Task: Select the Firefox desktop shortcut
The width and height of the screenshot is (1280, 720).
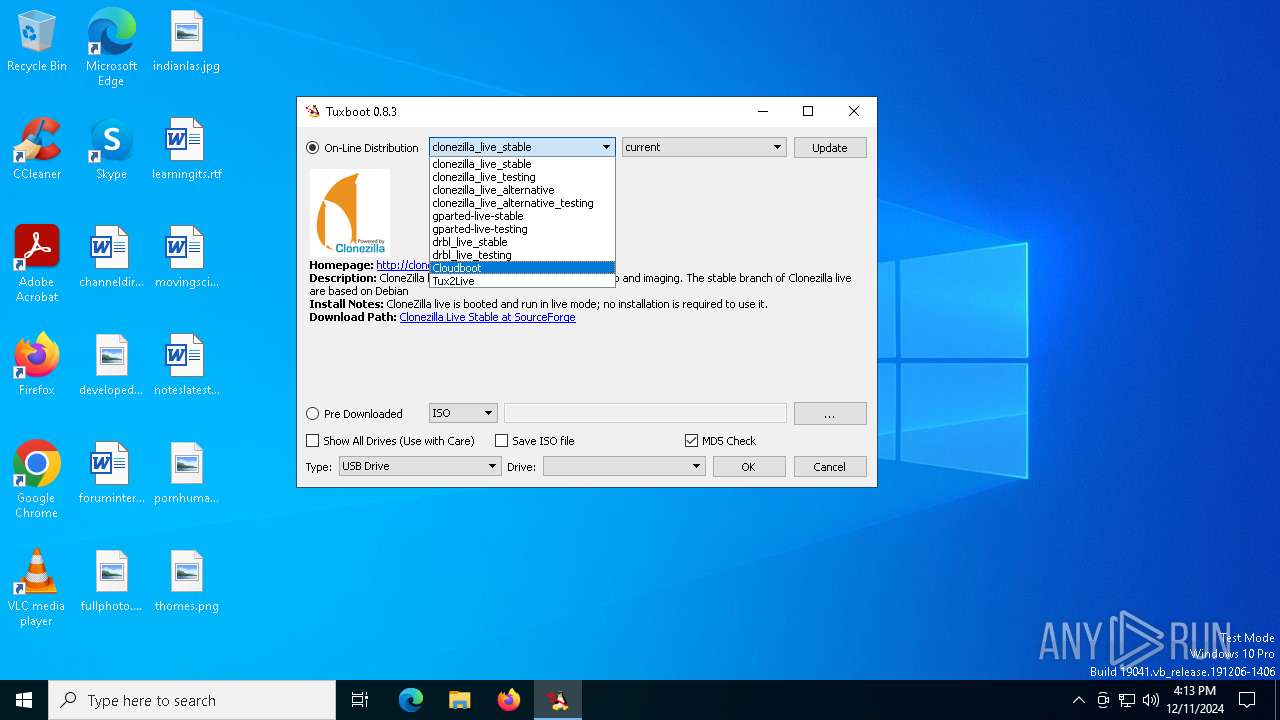Action: pos(37,366)
